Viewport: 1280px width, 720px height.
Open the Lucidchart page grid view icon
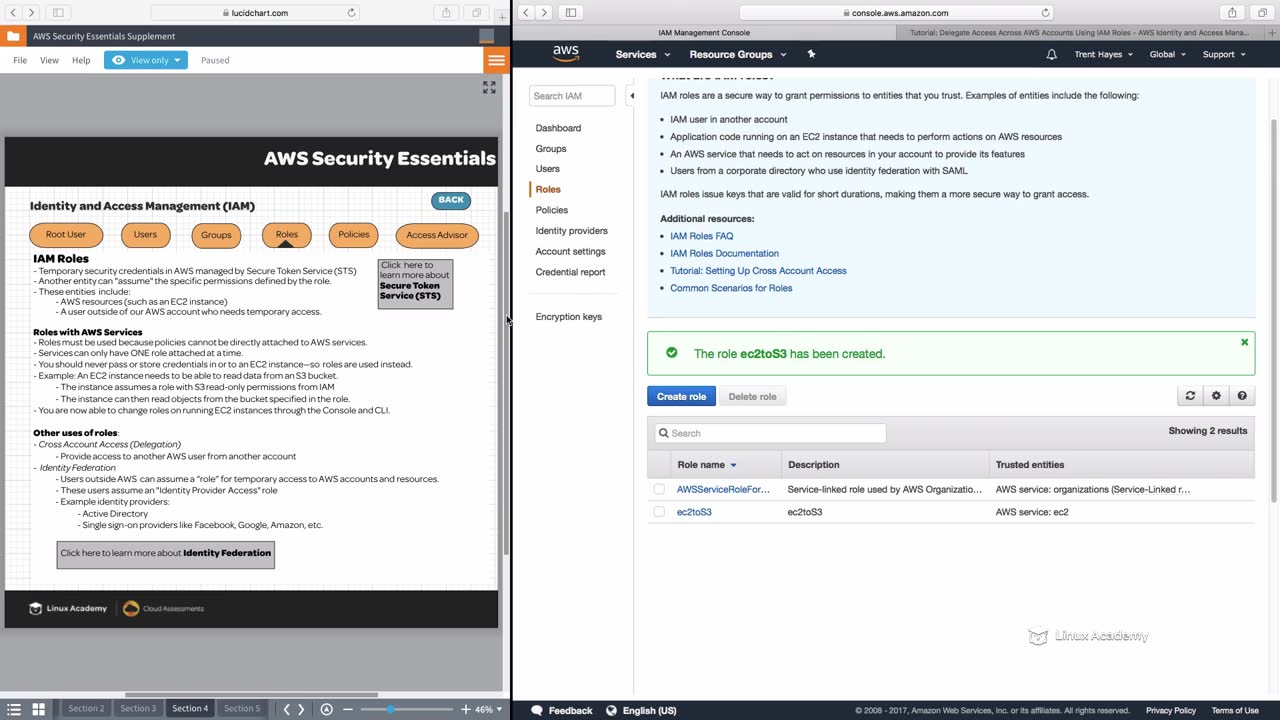pos(38,709)
